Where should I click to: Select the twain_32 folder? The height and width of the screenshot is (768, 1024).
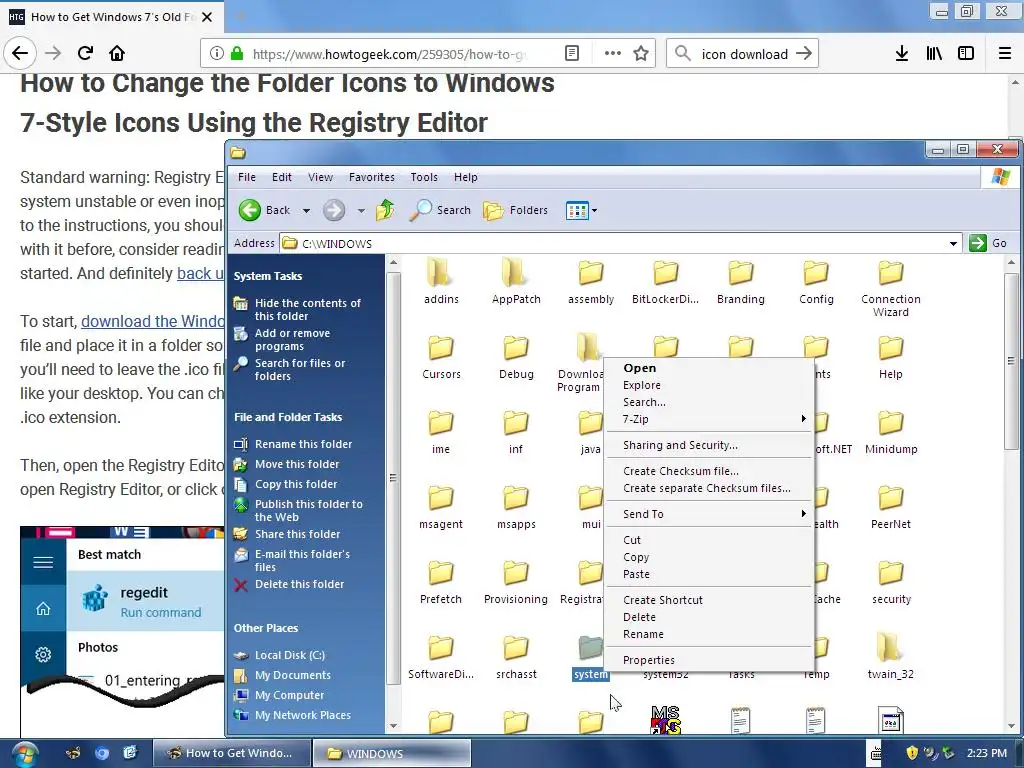tap(891, 657)
